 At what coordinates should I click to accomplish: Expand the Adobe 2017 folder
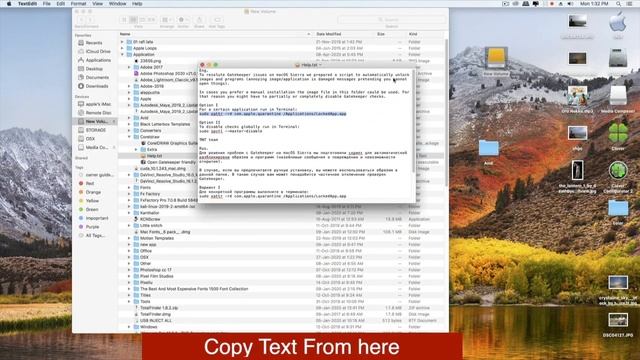129,67
